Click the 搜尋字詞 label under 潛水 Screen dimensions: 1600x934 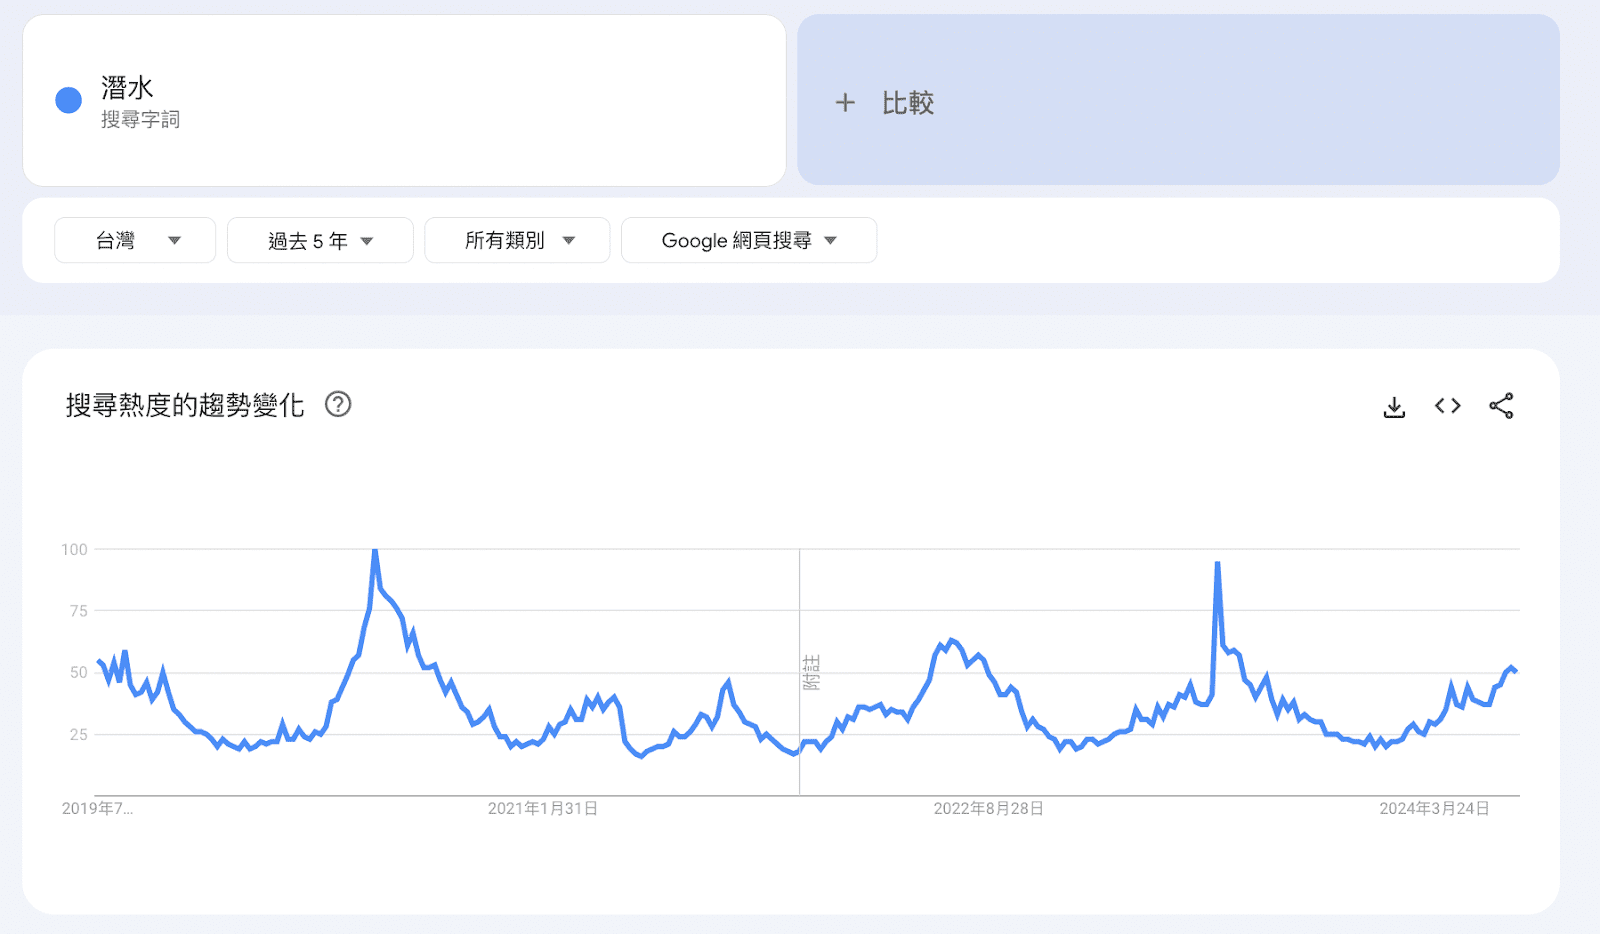140,120
